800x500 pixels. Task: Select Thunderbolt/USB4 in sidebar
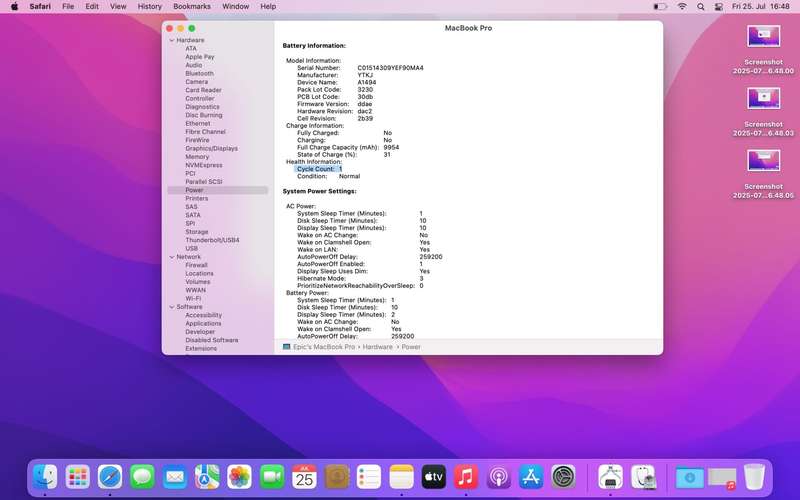212,240
